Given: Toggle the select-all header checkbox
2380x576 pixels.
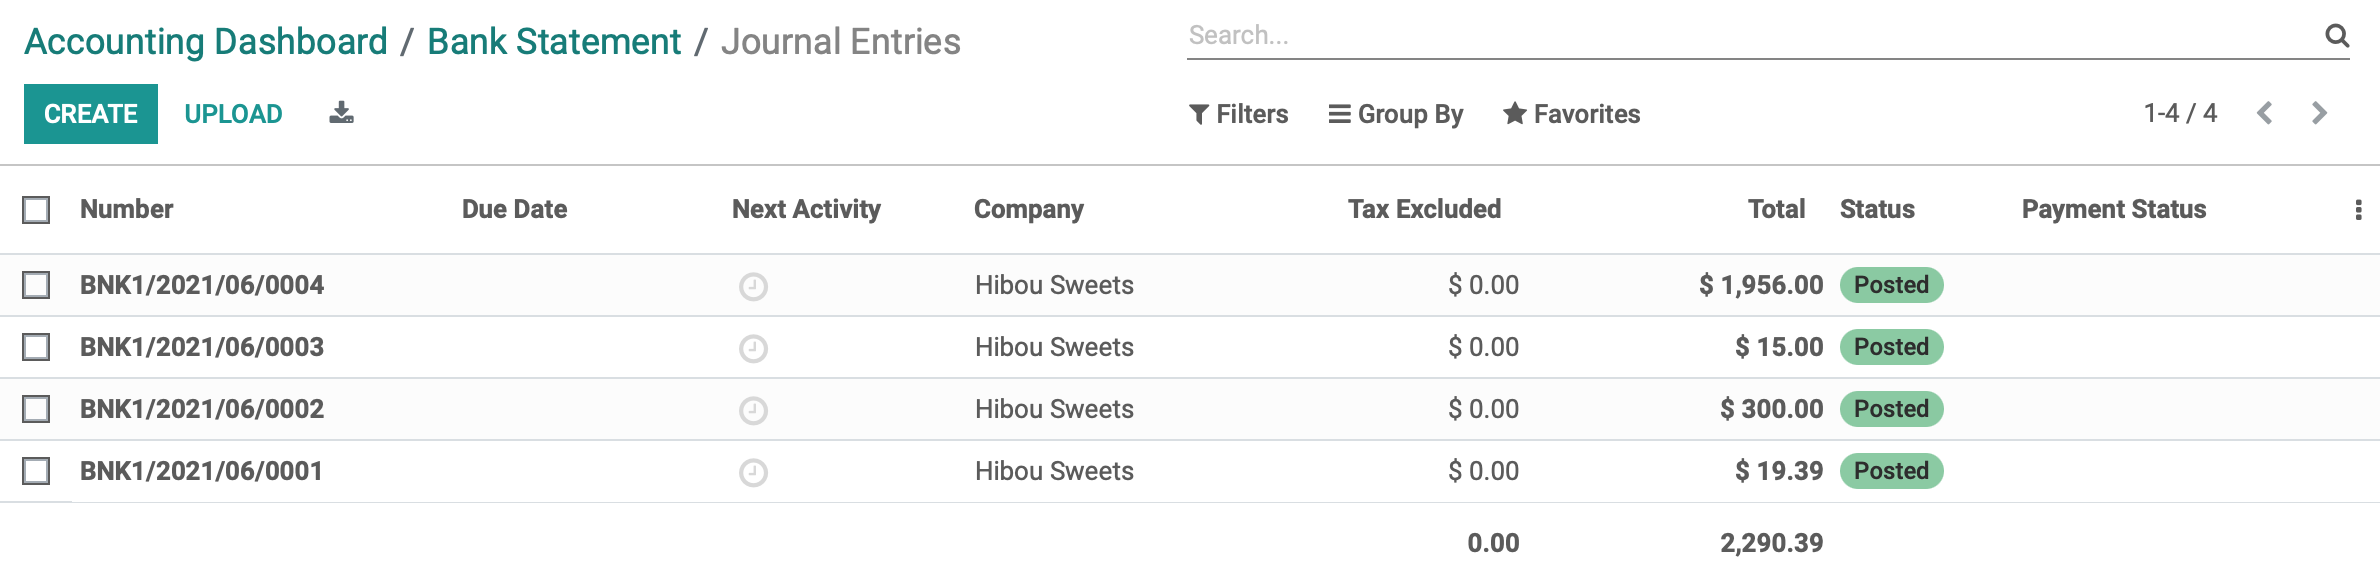Looking at the screenshot, I should 36,210.
